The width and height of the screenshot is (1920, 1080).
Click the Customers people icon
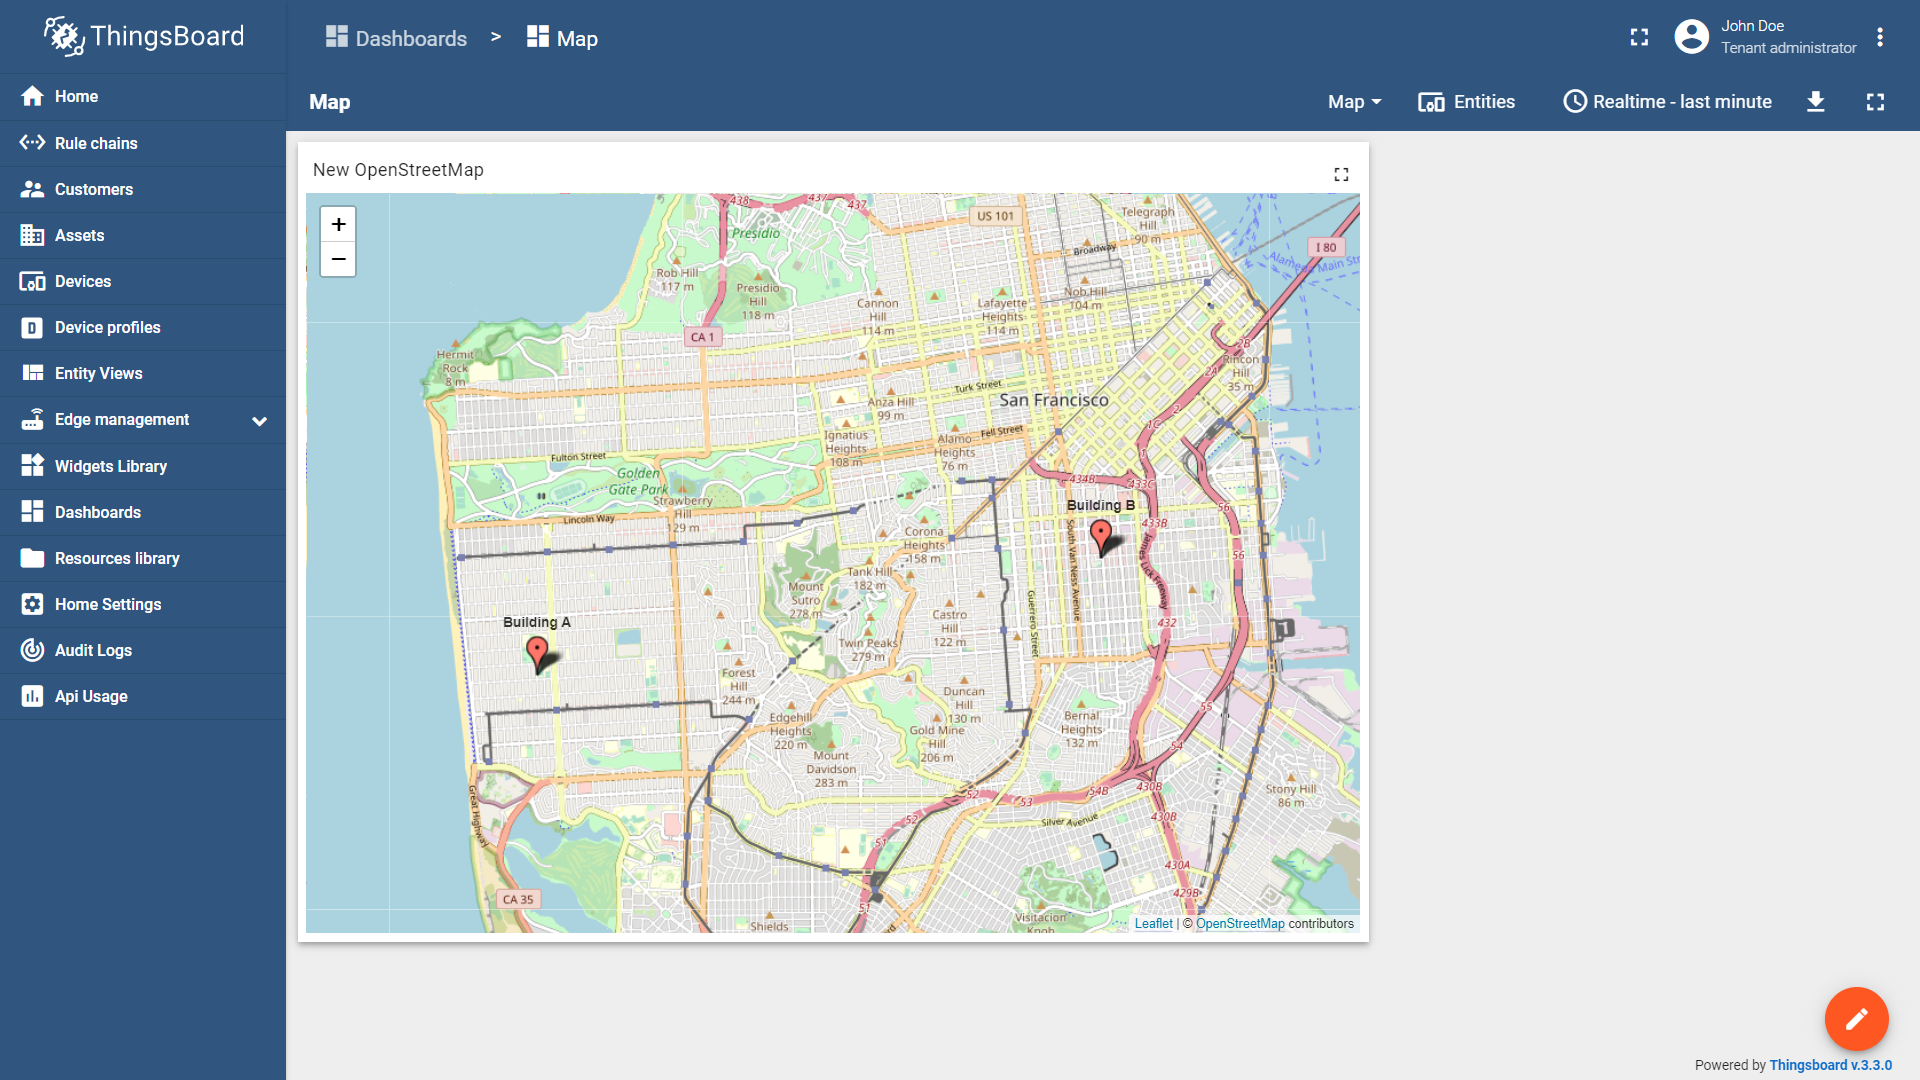point(32,189)
